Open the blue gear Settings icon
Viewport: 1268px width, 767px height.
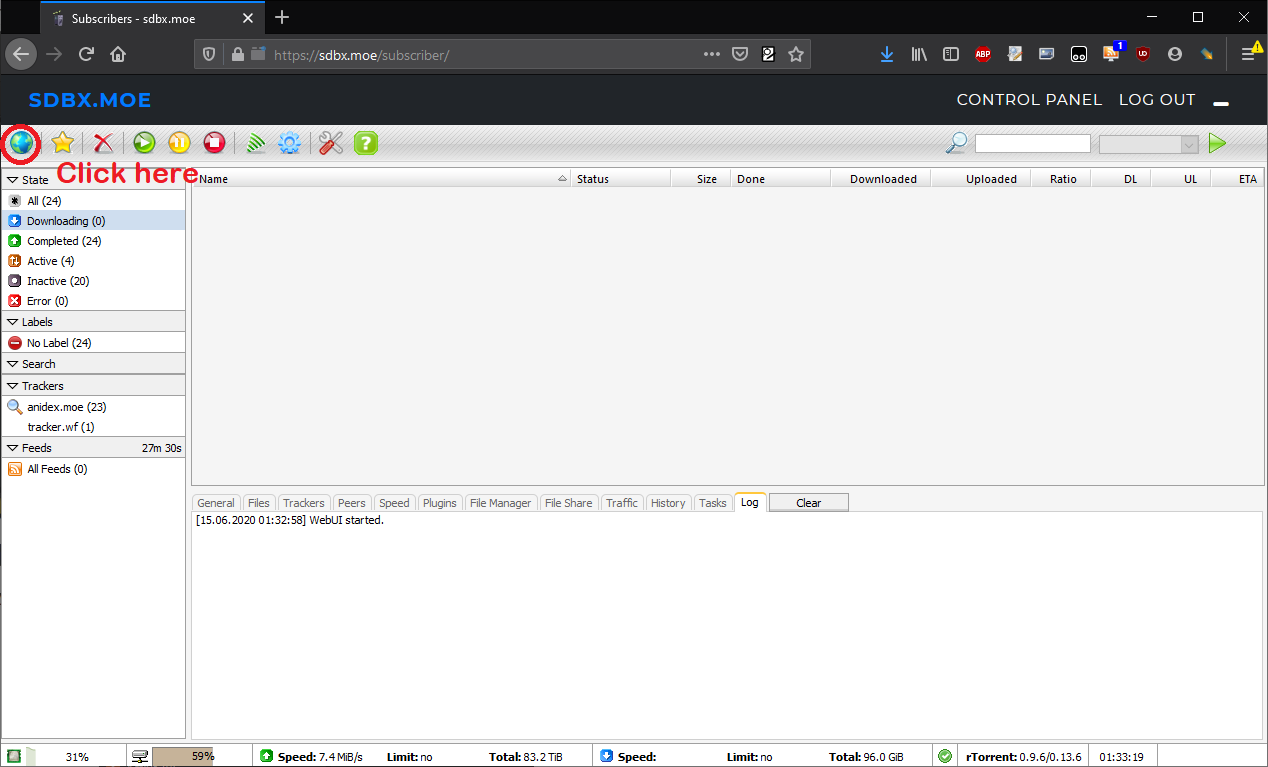point(290,144)
